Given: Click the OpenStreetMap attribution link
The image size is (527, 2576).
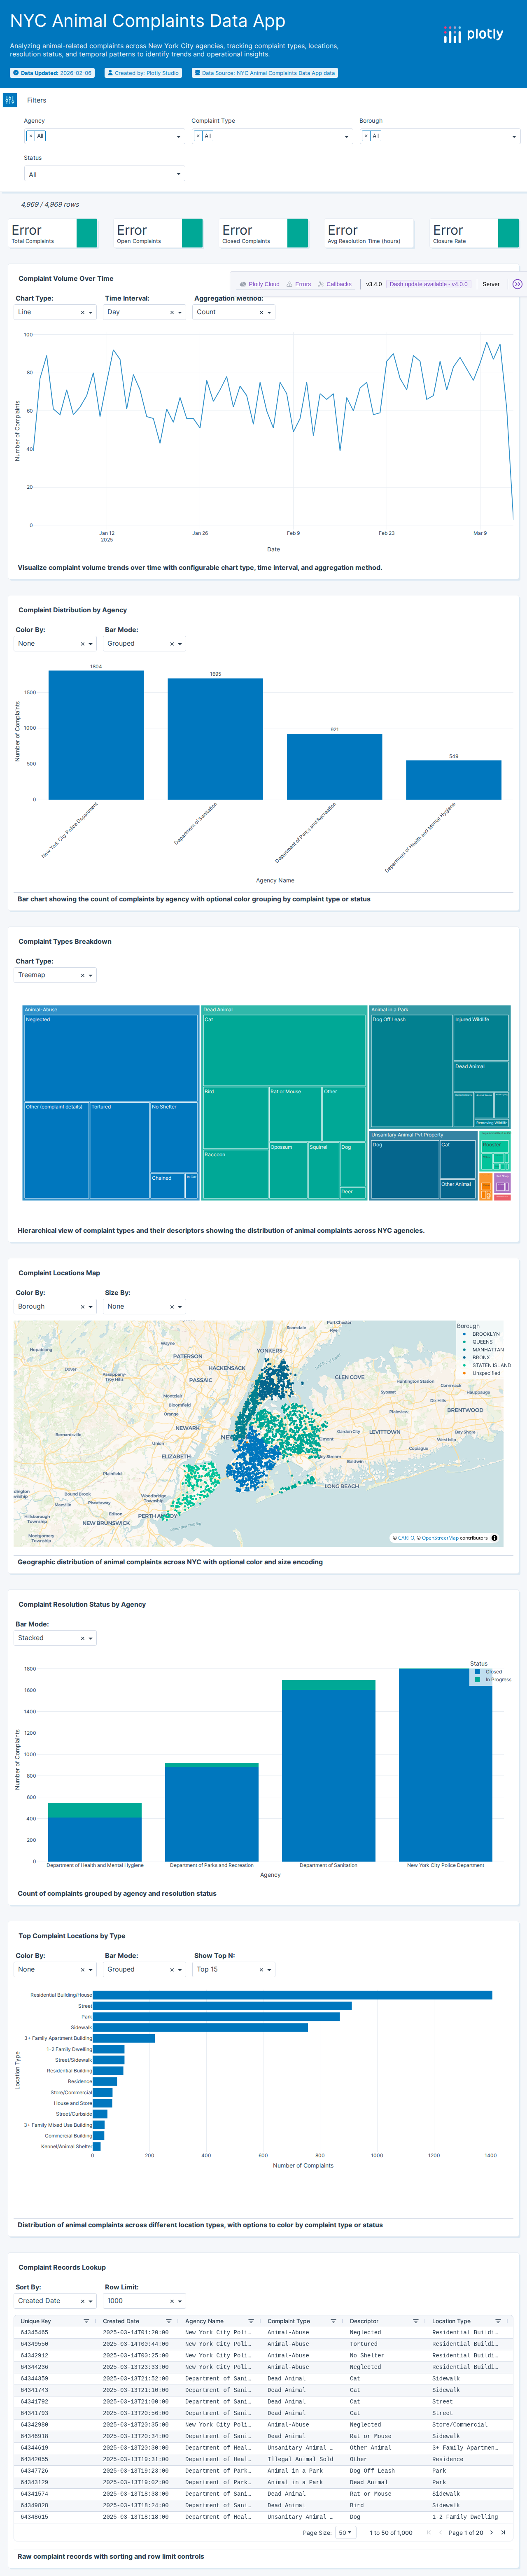Looking at the screenshot, I should 440,1538.
